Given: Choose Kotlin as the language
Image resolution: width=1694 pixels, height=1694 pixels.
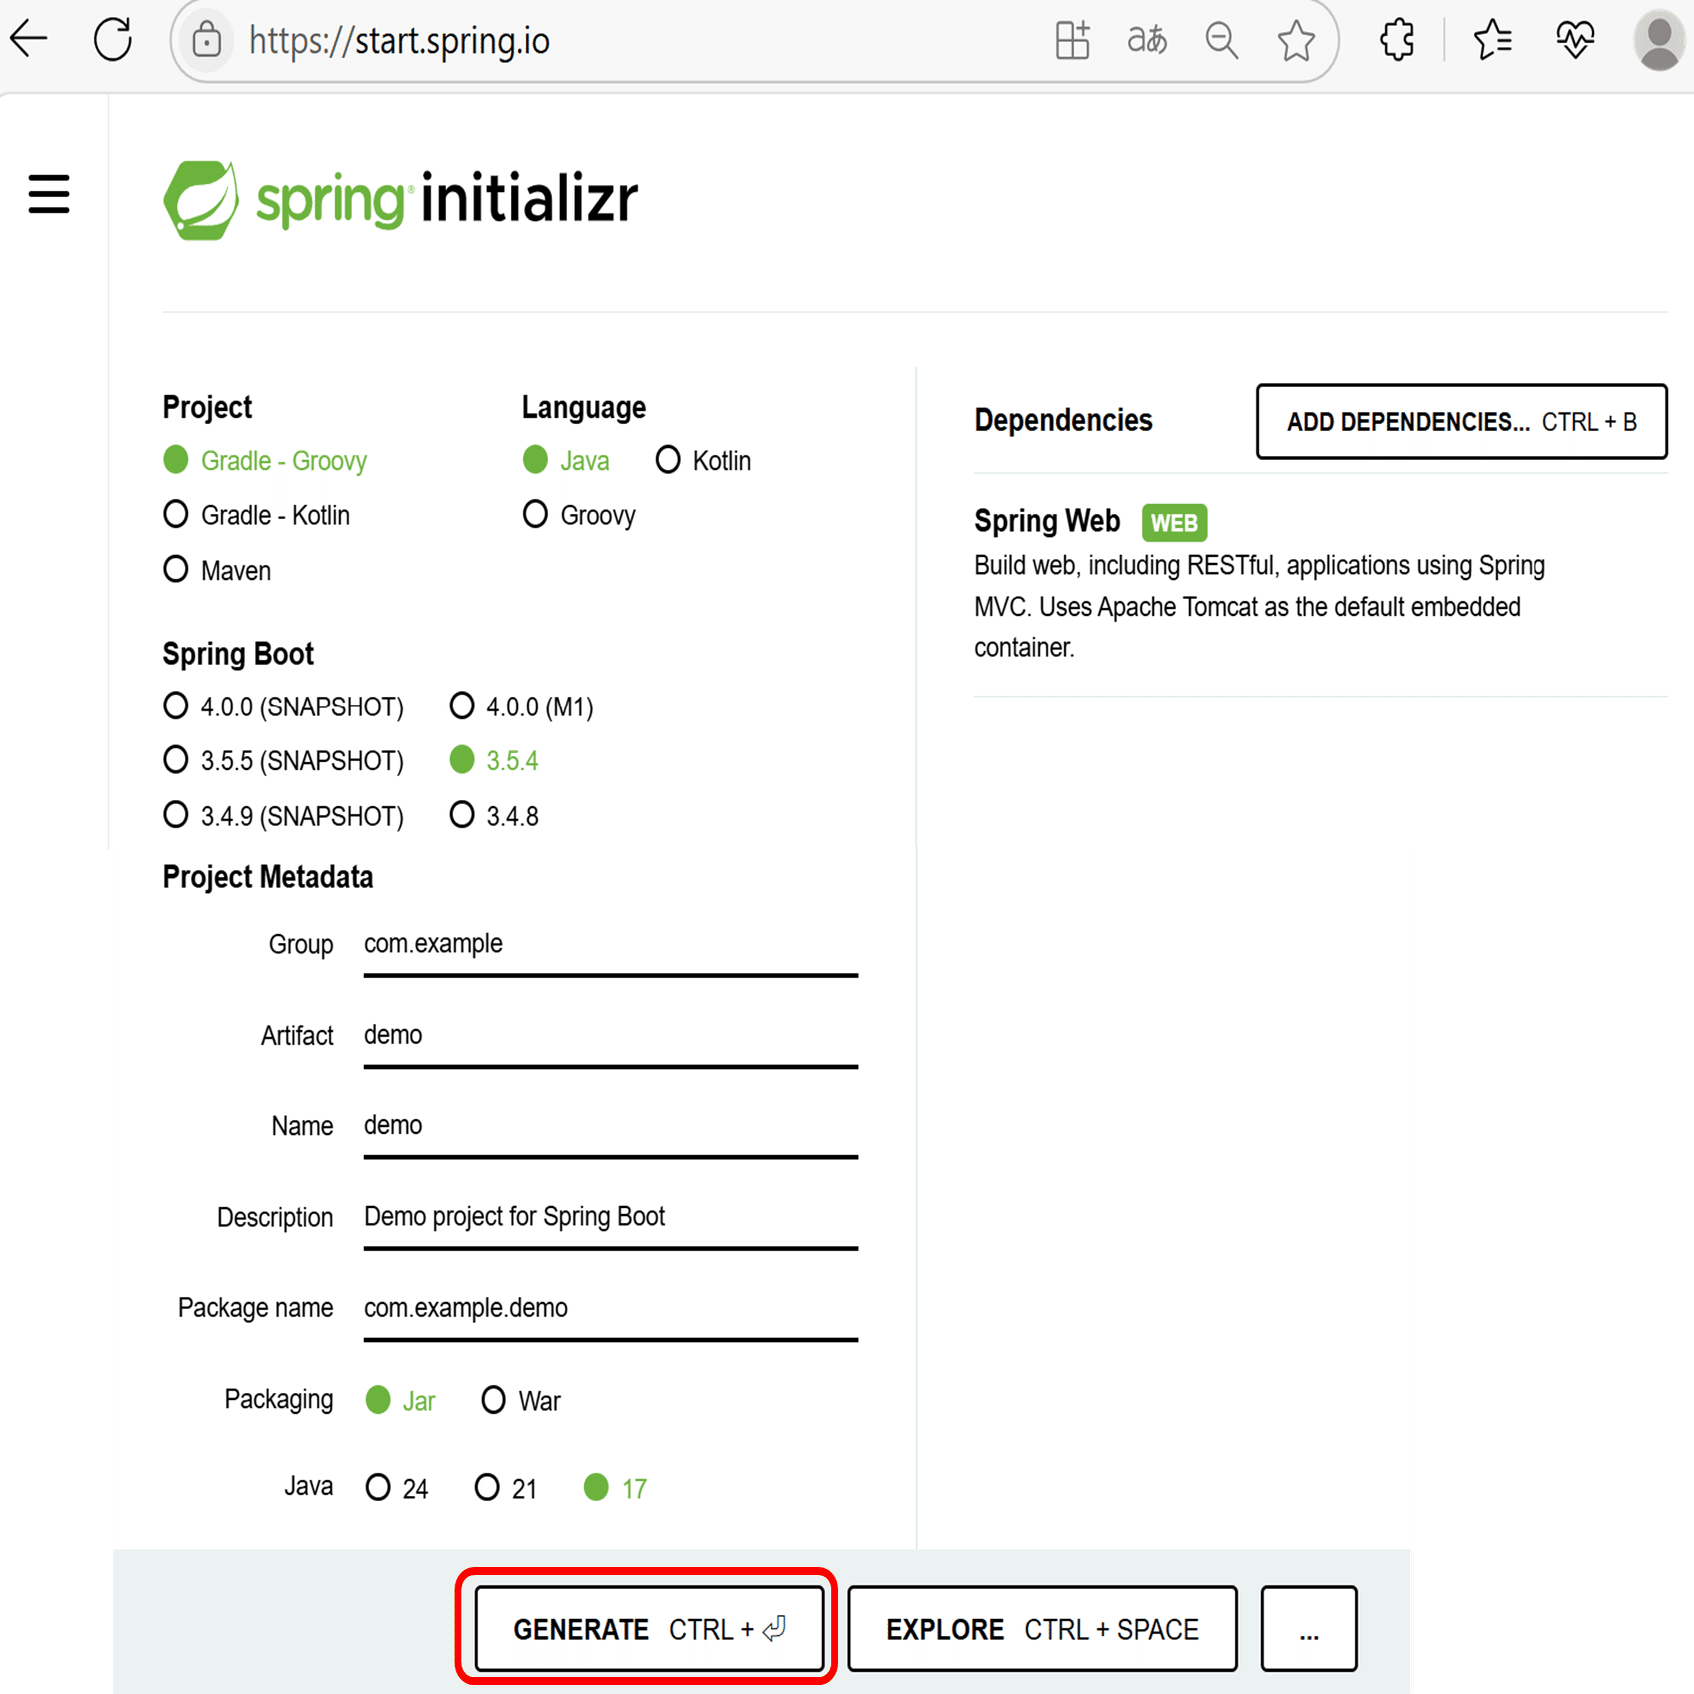Looking at the screenshot, I should pyautogui.click(x=703, y=460).
